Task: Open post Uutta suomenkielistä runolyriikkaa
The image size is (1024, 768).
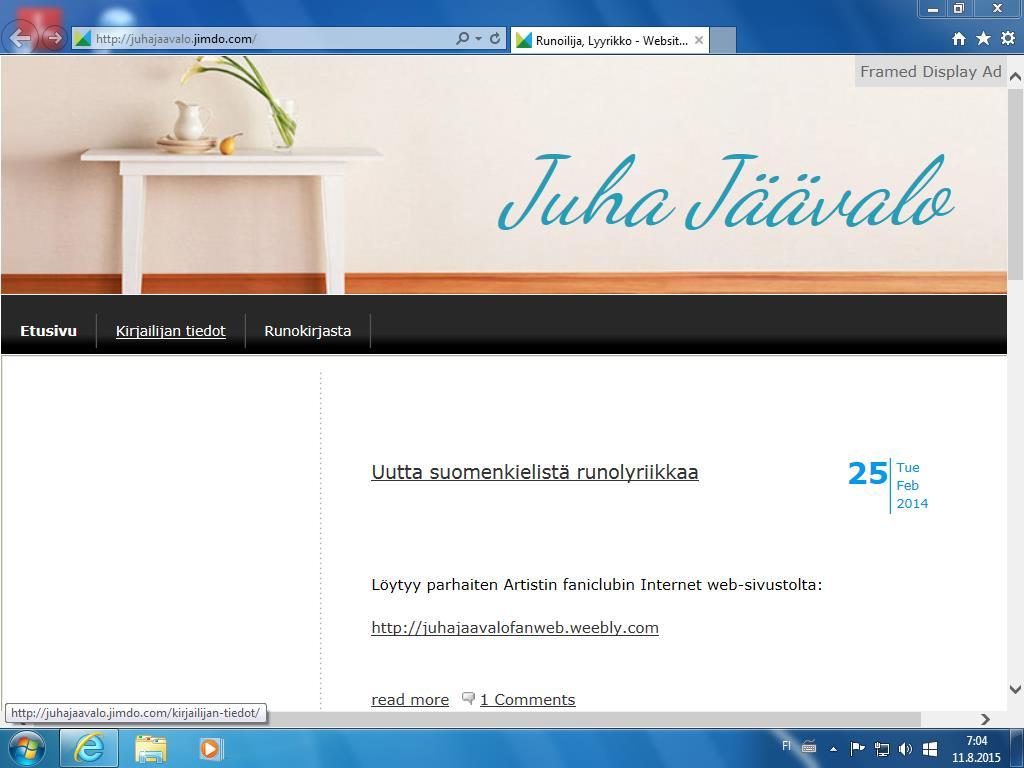Action: click(x=535, y=472)
